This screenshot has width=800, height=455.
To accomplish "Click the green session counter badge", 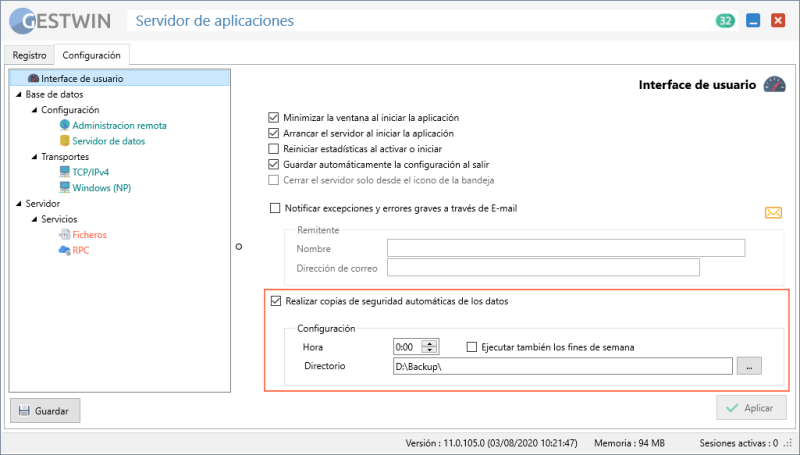I will point(725,20).
